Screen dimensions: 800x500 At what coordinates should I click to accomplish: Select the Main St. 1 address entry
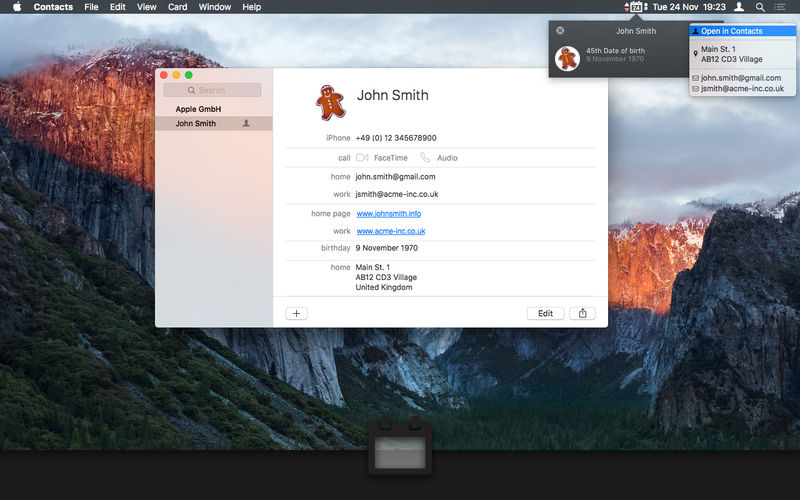(x=742, y=54)
